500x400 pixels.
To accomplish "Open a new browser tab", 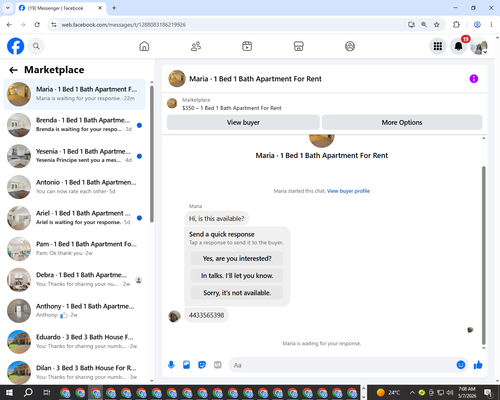I will (114, 8).
